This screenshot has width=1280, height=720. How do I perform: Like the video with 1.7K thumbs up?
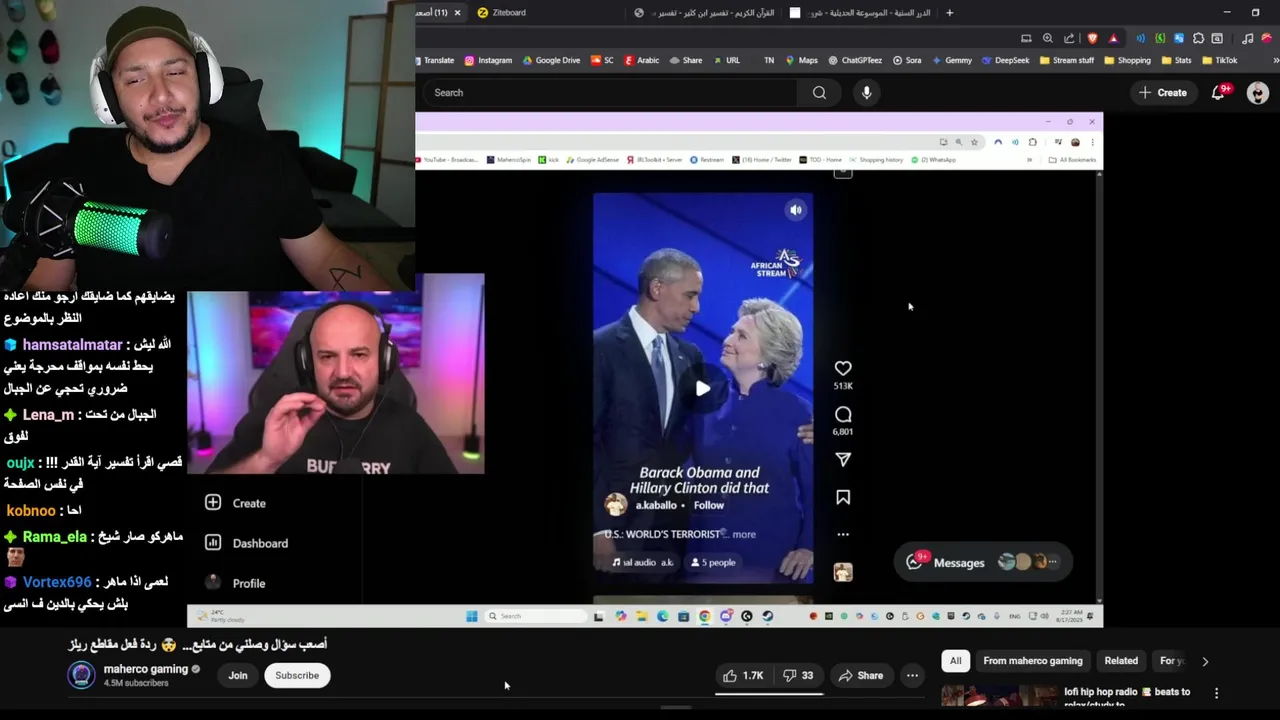point(743,676)
